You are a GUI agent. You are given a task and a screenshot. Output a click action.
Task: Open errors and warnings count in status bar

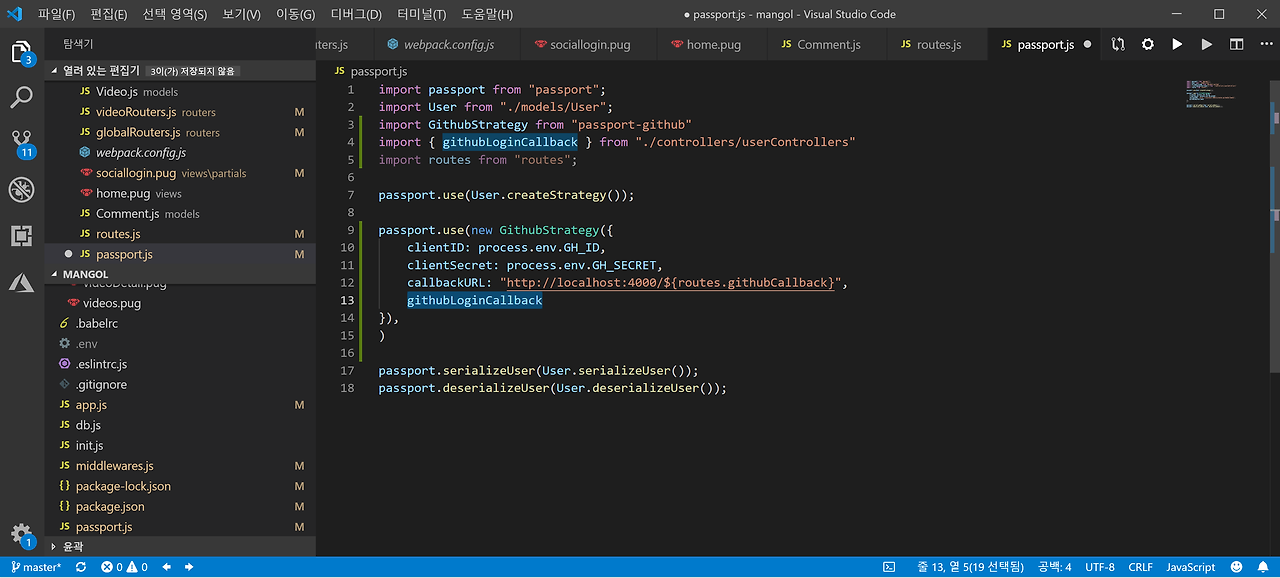[125, 567]
